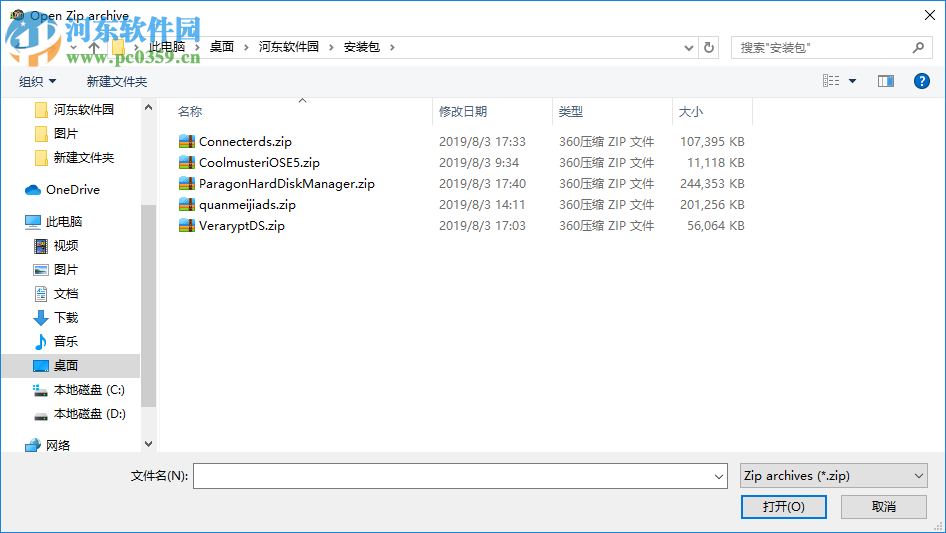Click the refresh icon beside address bar

[x=709, y=47]
